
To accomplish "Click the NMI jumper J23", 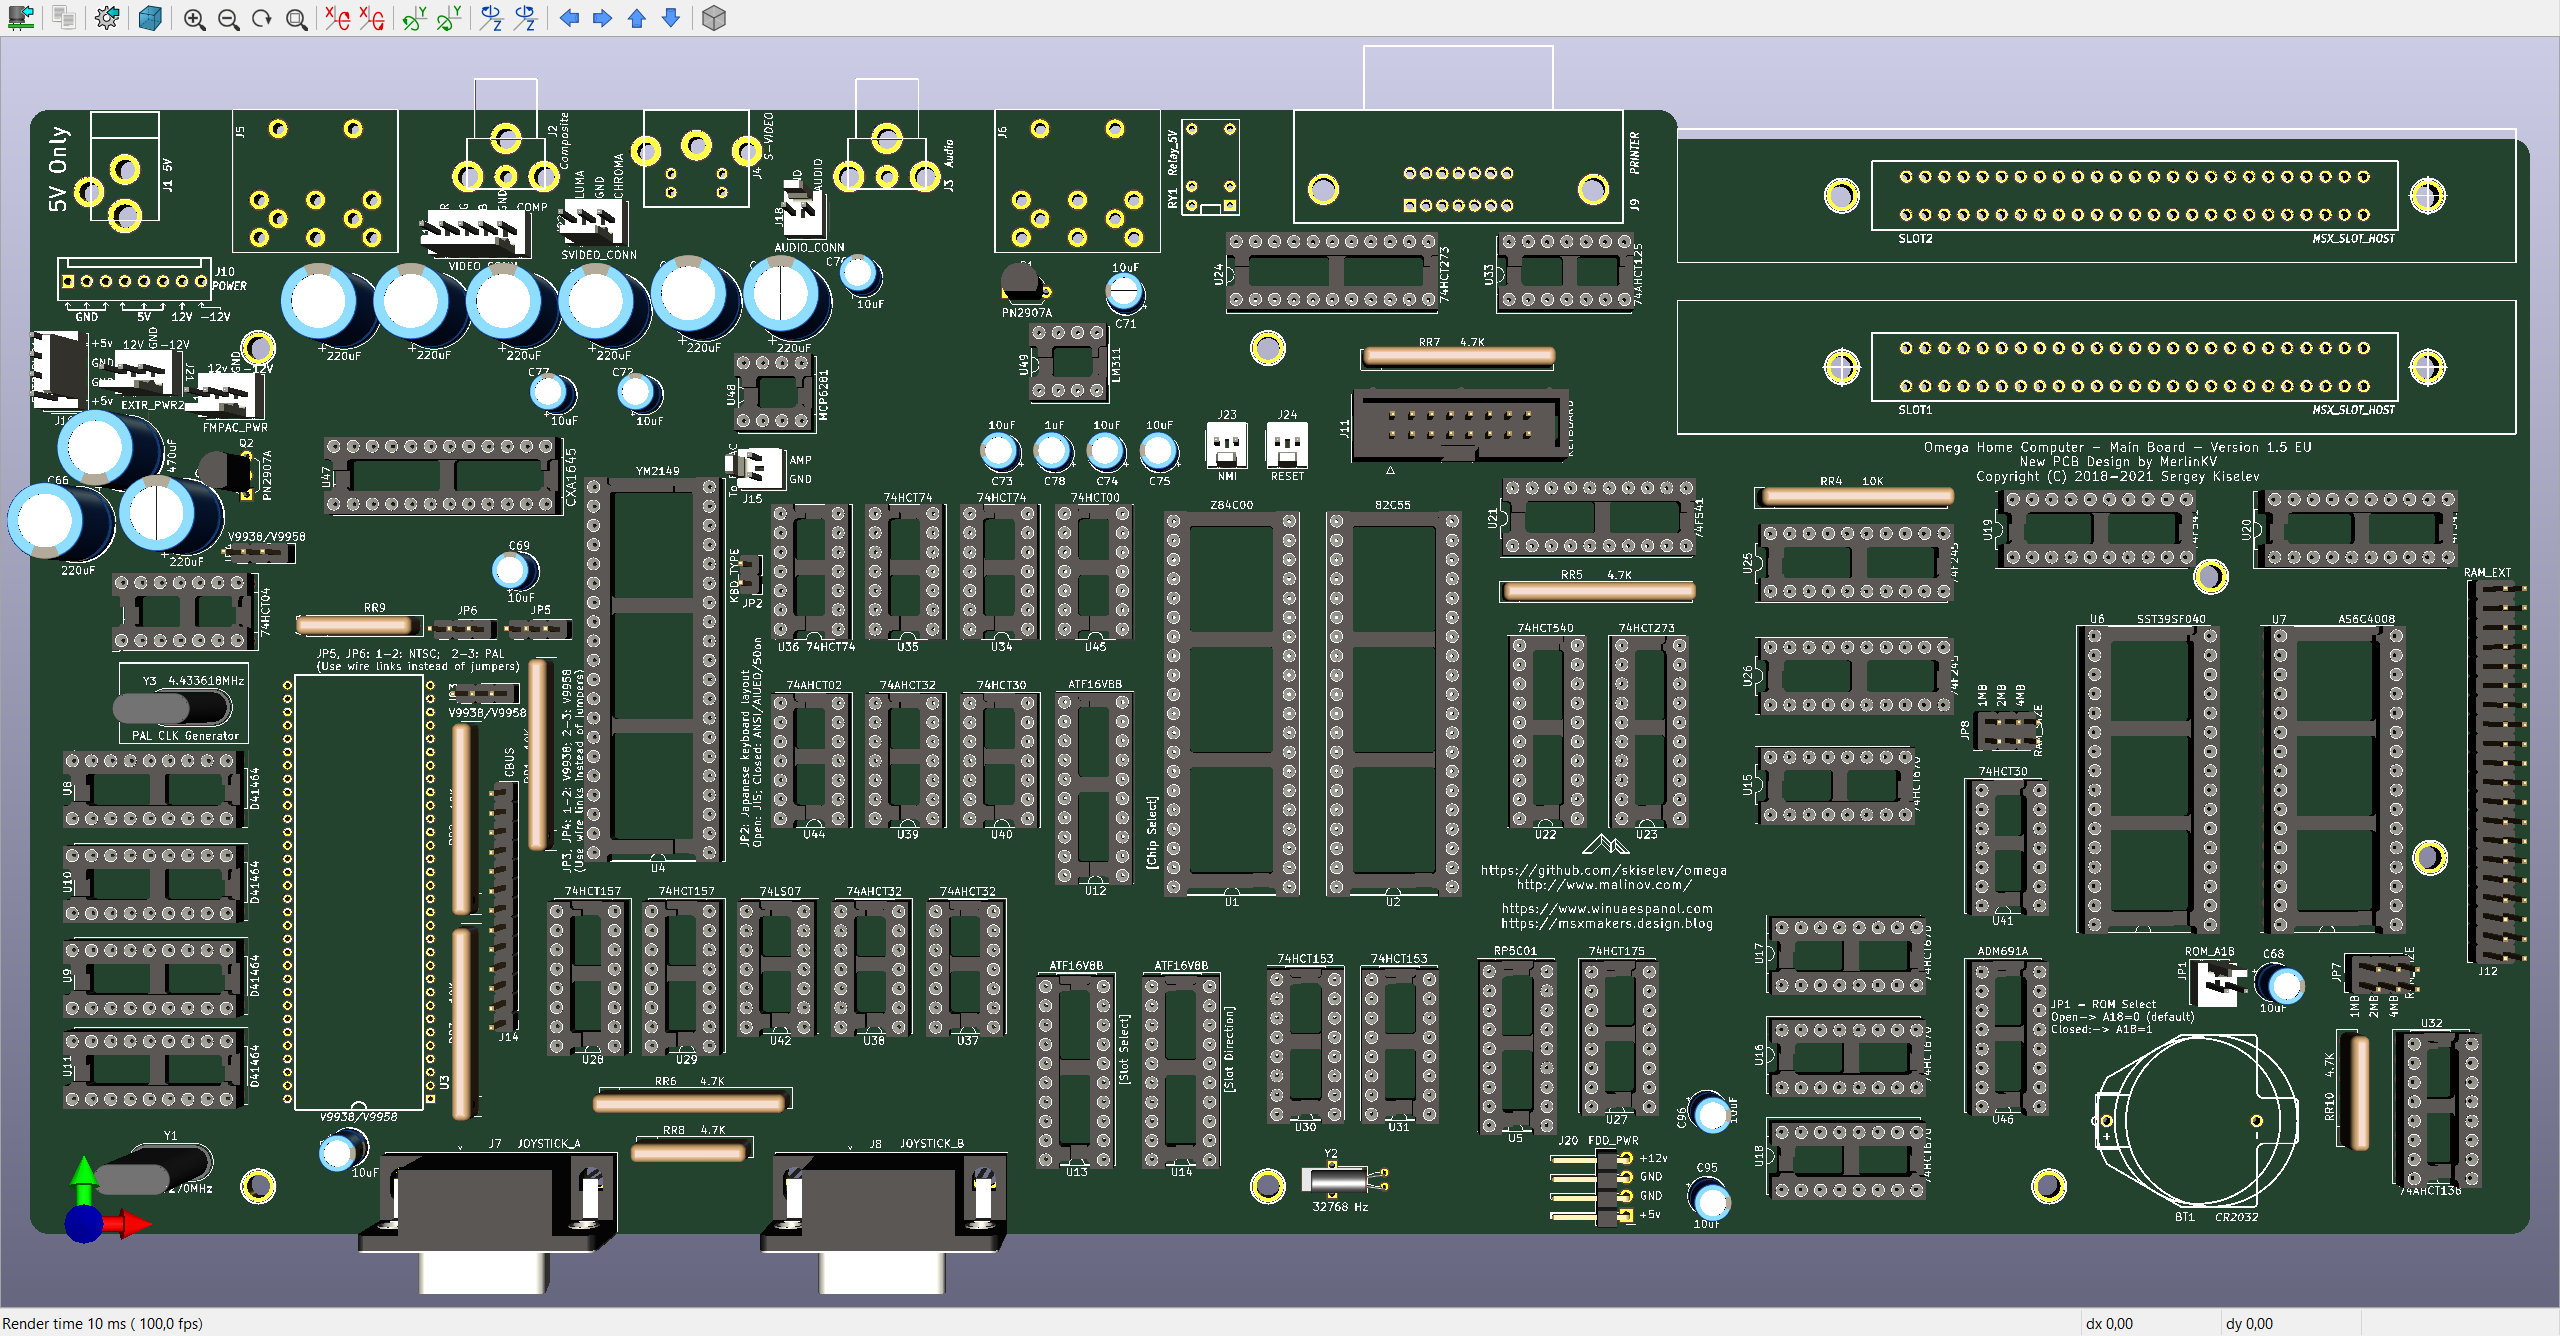I will (1227, 445).
